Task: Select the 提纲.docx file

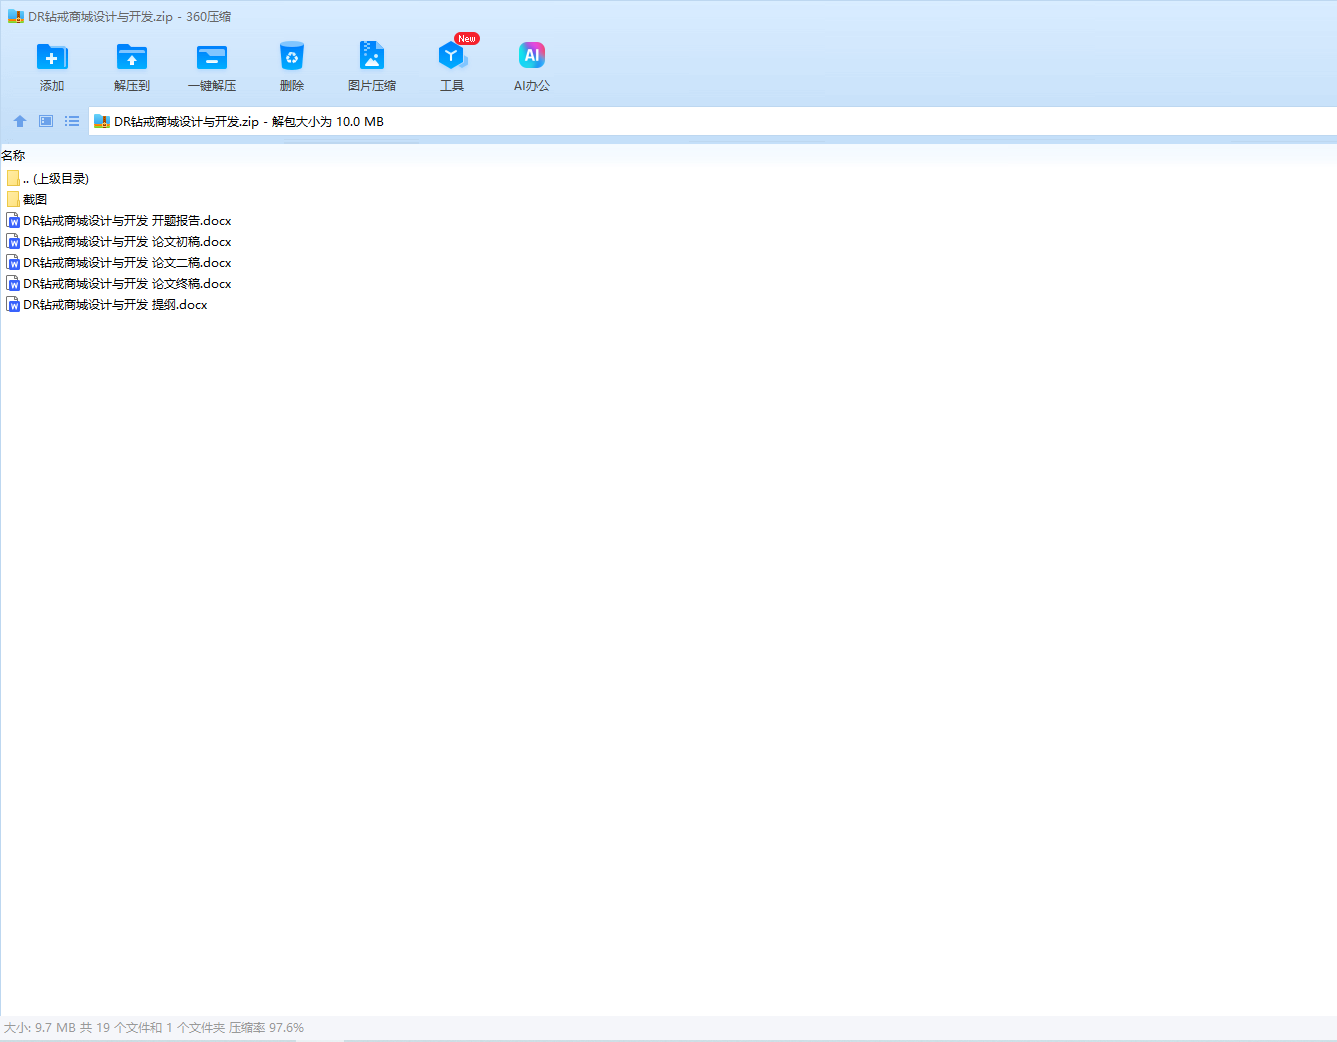Action: tap(115, 305)
